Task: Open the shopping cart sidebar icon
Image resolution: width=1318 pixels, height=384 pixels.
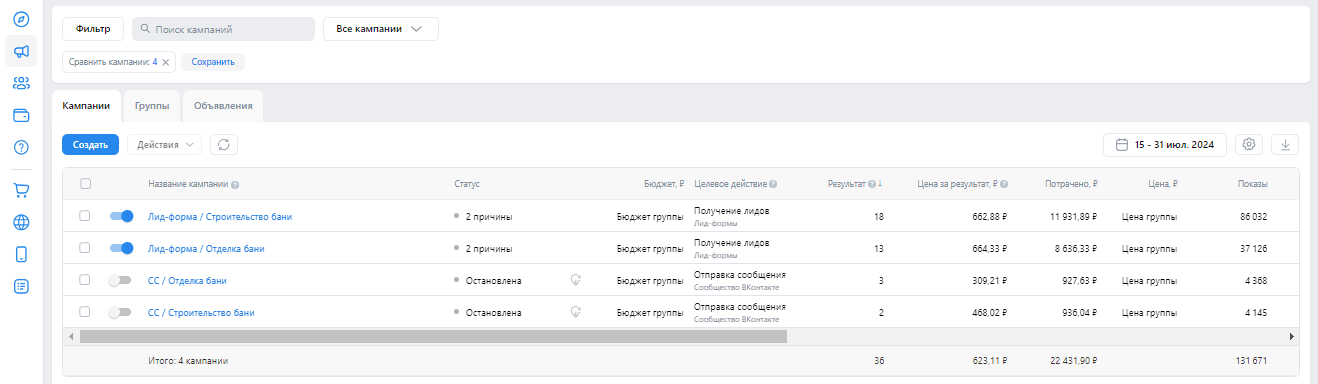Action: point(21,190)
